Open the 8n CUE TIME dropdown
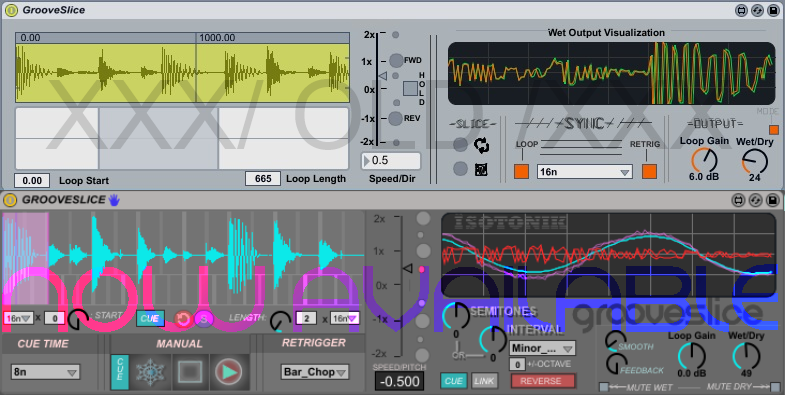The image size is (785, 395). coord(45,372)
